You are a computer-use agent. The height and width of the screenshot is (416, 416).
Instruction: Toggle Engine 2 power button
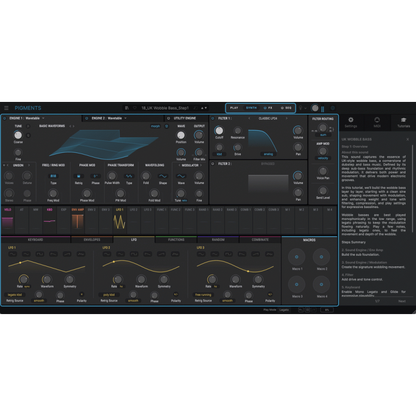pyautogui.click(x=87, y=118)
